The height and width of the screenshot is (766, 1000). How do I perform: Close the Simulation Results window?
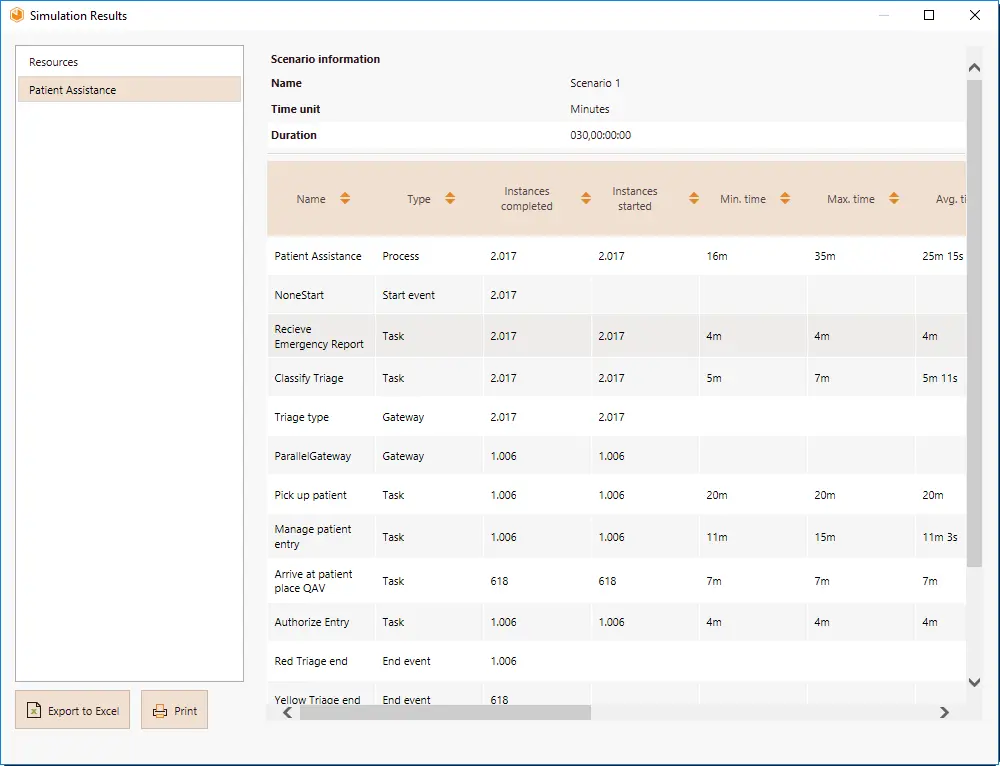point(975,15)
